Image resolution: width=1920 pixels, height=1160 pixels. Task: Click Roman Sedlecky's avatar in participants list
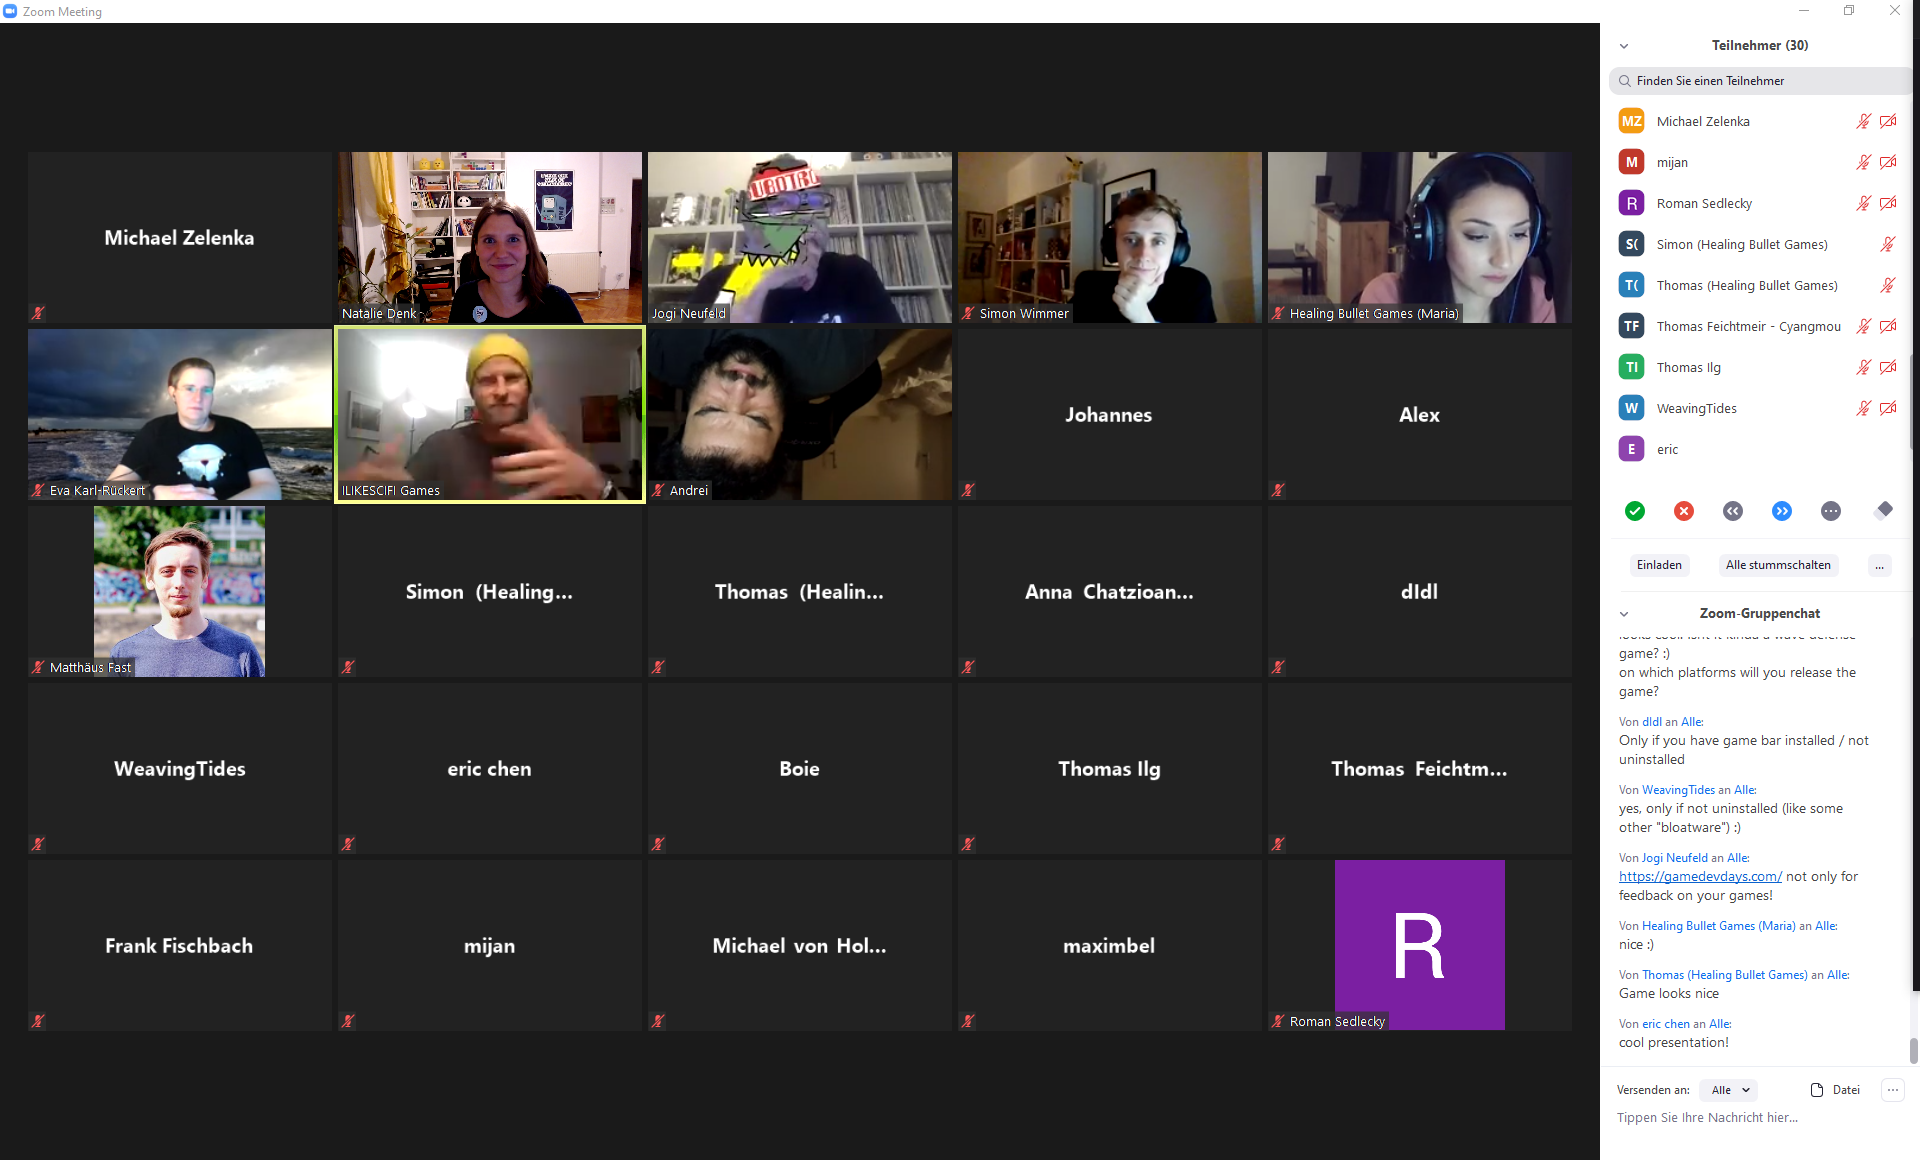[x=1631, y=203]
